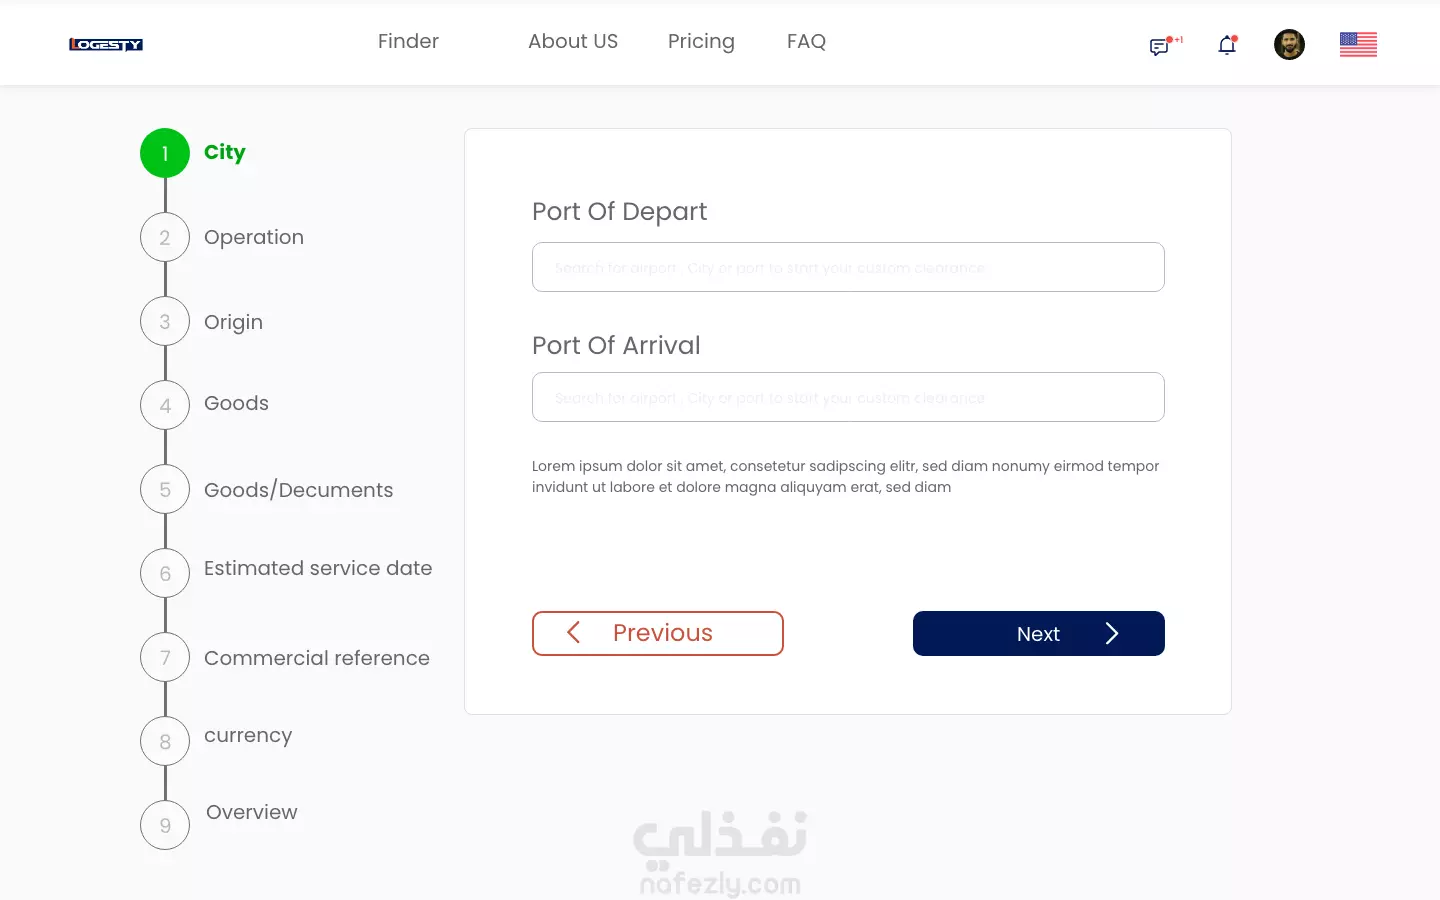
Task: Go to About US page
Action: point(573,41)
